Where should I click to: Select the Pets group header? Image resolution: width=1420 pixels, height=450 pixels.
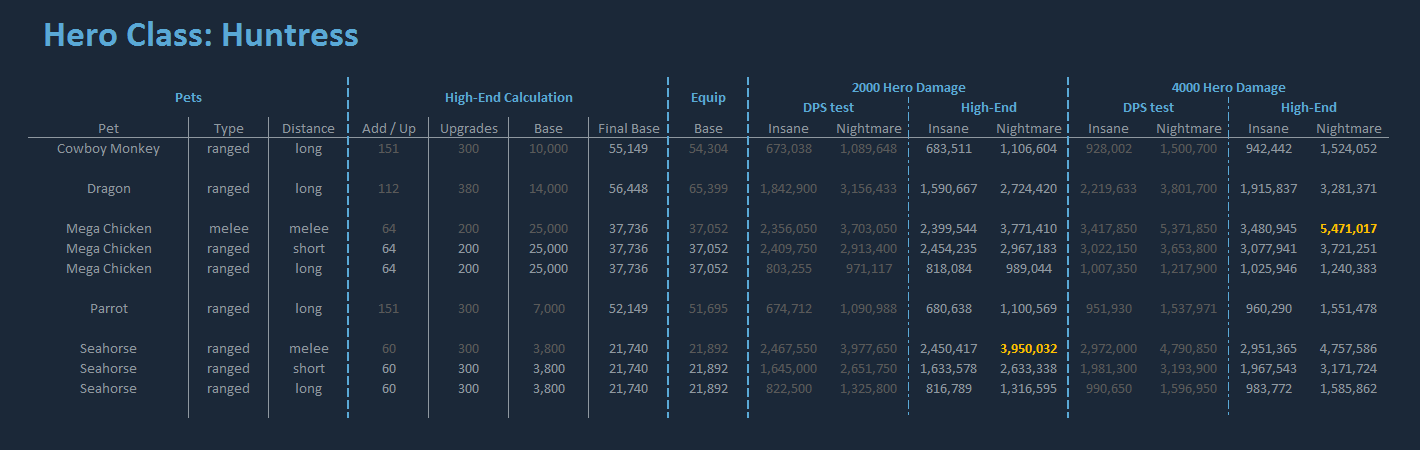[x=188, y=98]
